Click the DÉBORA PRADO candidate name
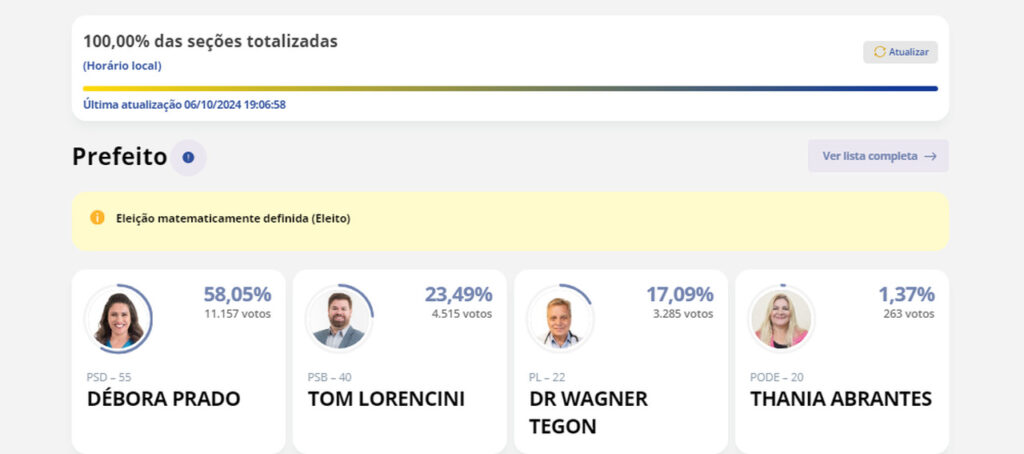1024x454 pixels. click(163, 398)
